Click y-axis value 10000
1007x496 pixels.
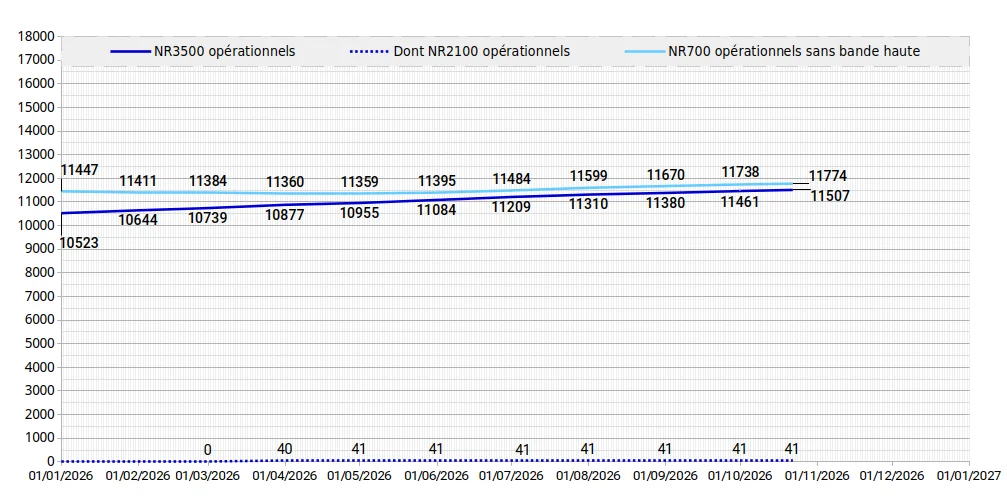(39, 226)
